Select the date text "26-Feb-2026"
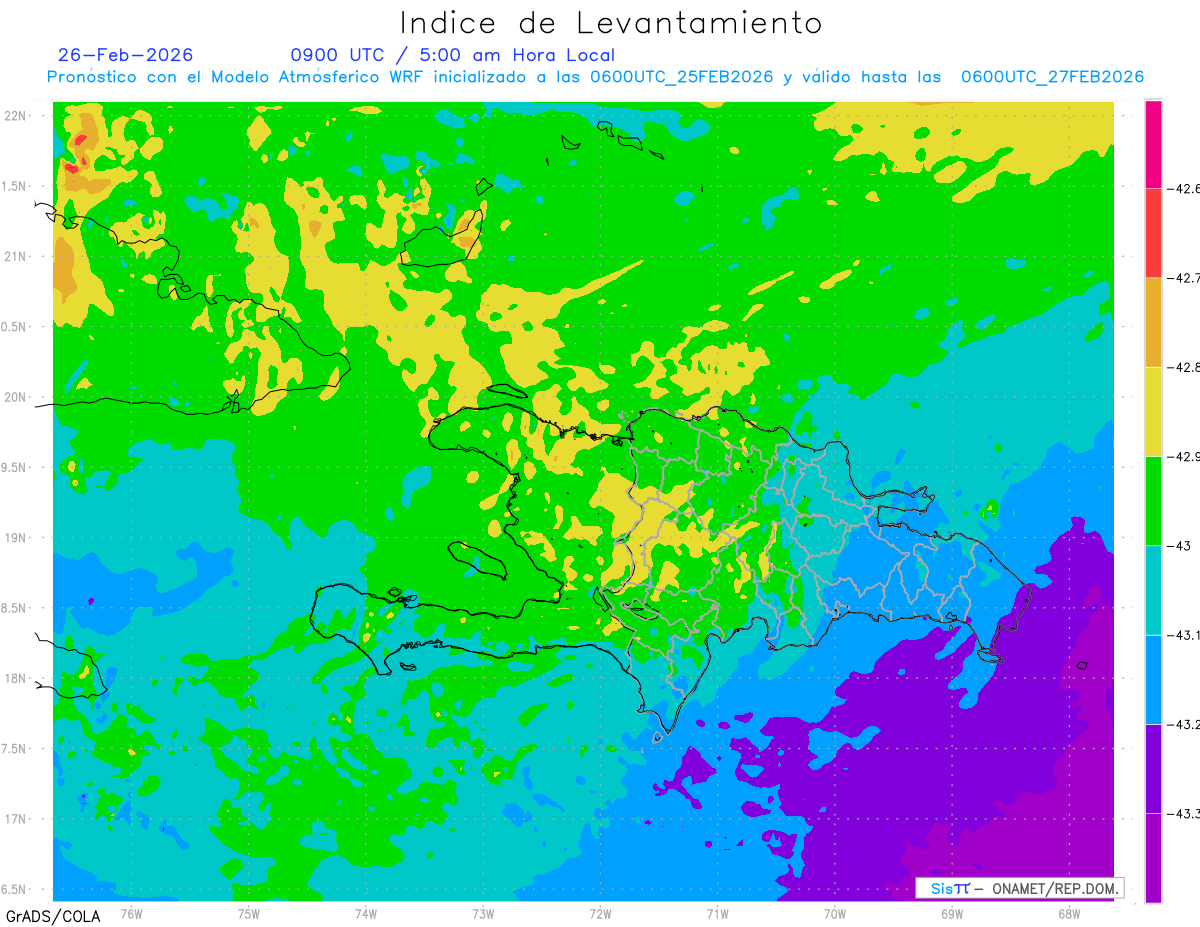1200x927 pixels. point(126,55)
